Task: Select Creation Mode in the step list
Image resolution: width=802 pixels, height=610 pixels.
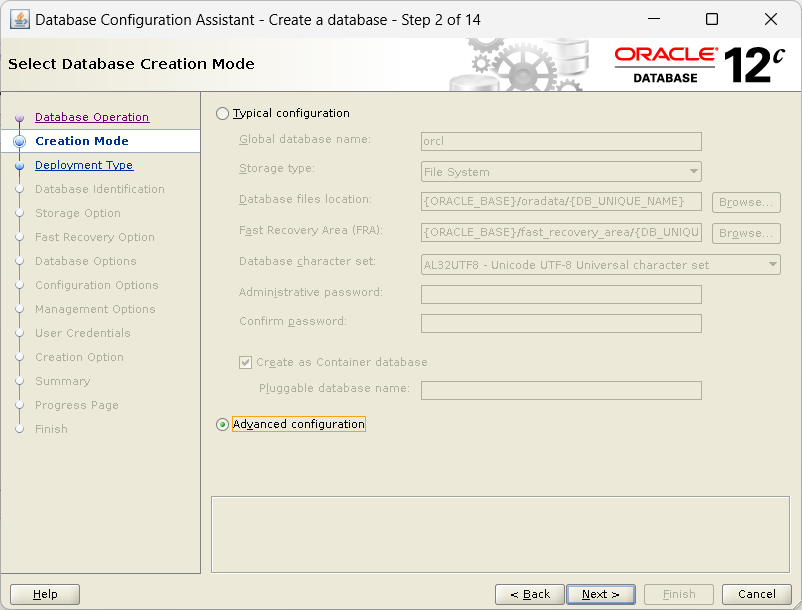Action: click(82, 141)
